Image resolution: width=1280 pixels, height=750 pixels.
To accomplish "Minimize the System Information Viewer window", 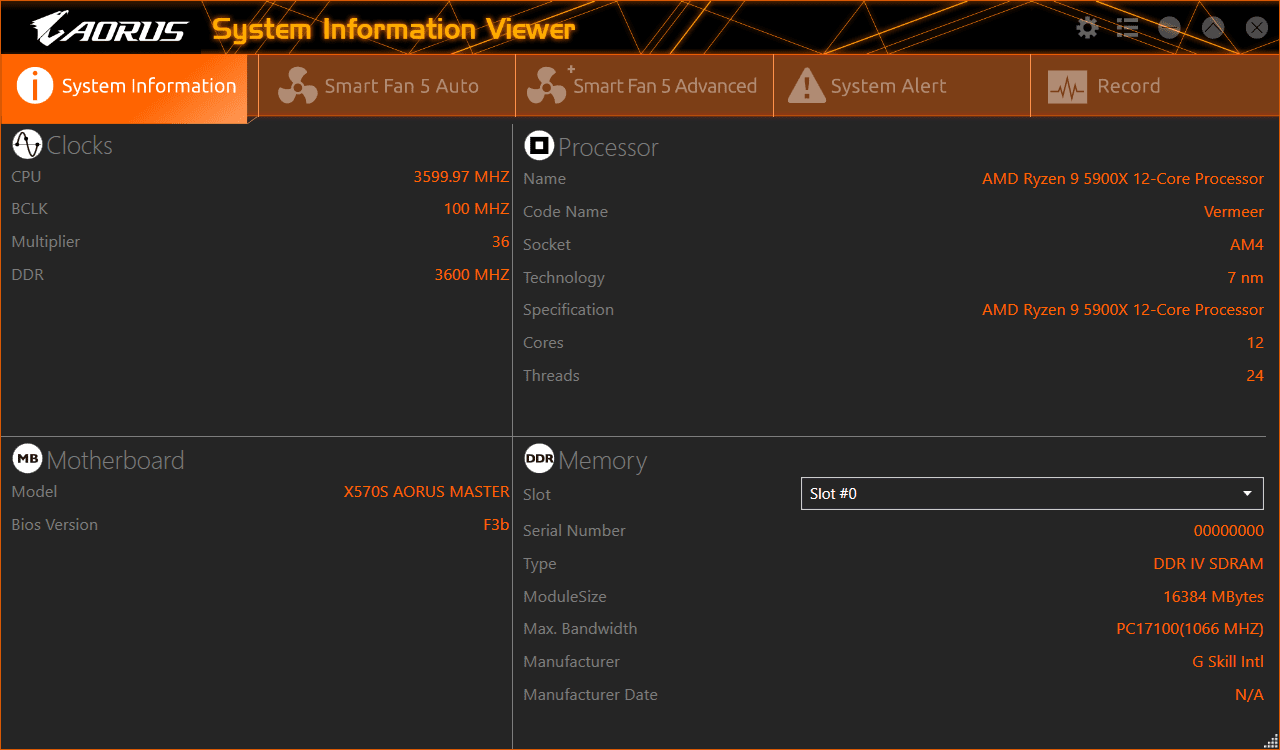I will coord(1169,28).
